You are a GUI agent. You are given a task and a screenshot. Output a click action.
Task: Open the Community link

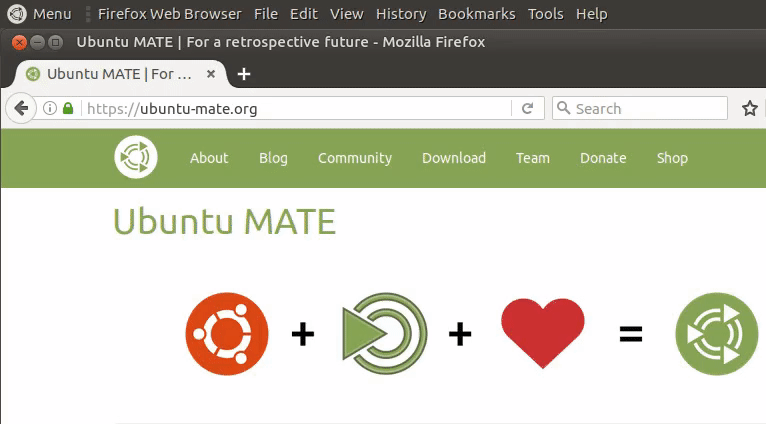[355, 158]
